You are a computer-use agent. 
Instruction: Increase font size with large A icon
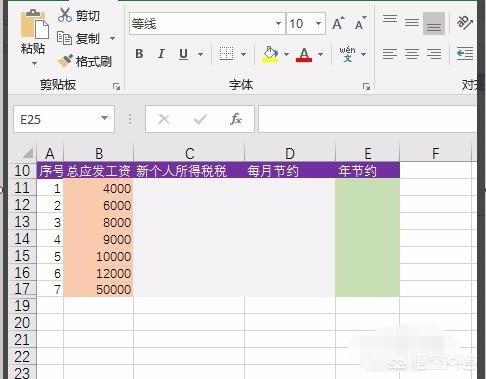(x=338, y=23)
